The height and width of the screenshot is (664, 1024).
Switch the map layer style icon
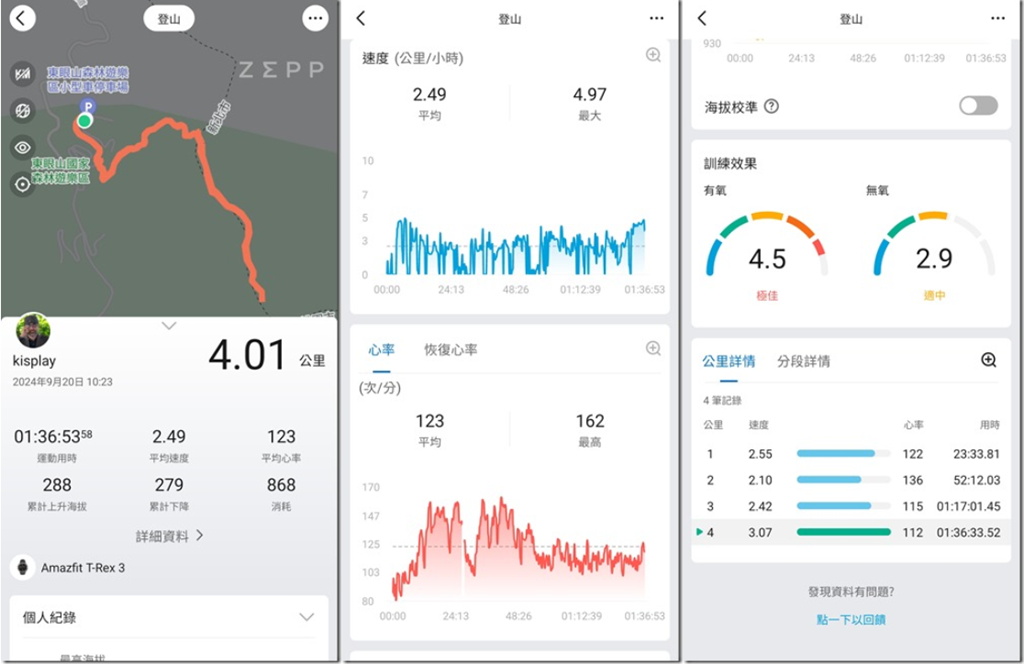(23, 74)
